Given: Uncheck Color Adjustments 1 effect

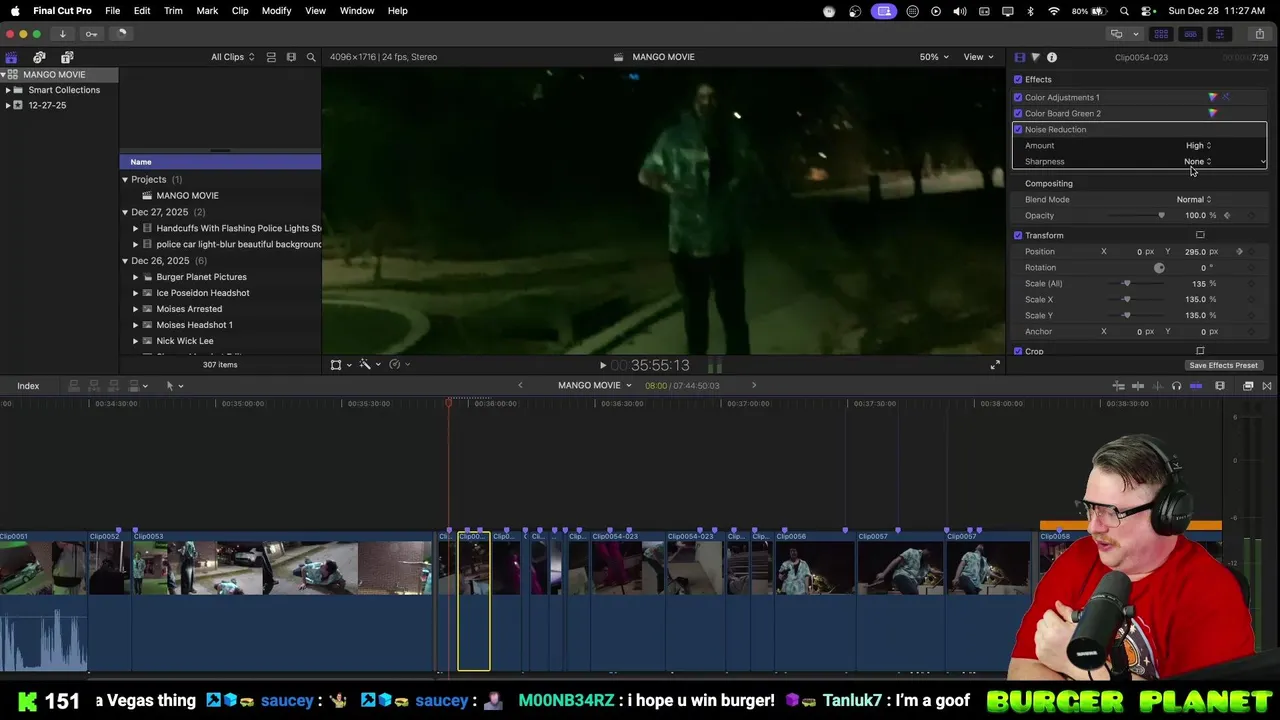Looking at the screenshot, I should tap(1018, 97).
